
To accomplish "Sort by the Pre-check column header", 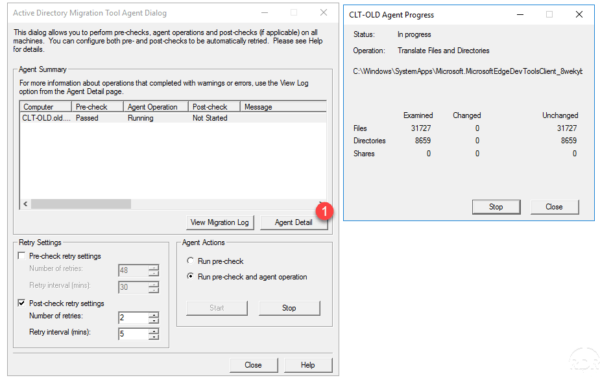I will point(98,107).
